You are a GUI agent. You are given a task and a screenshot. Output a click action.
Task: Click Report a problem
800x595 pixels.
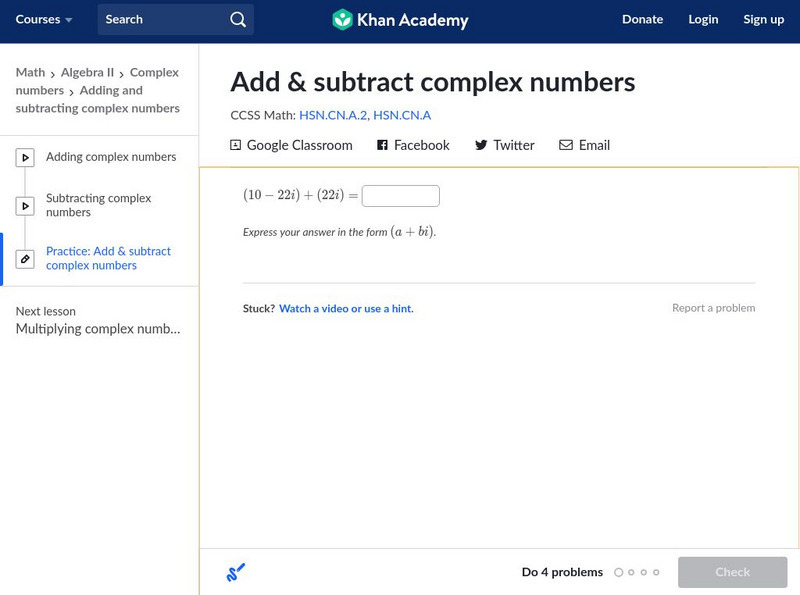point(713,308)
